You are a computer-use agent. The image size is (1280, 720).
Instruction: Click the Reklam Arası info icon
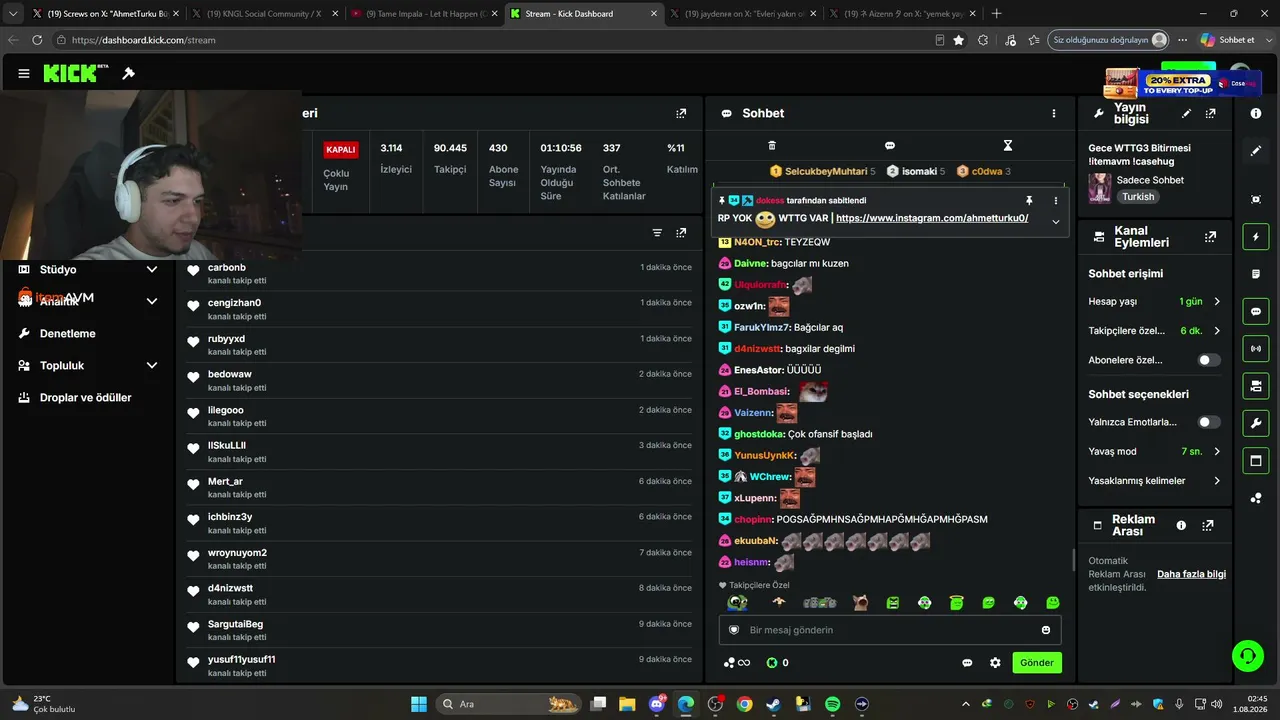[x=1181, y=525]
